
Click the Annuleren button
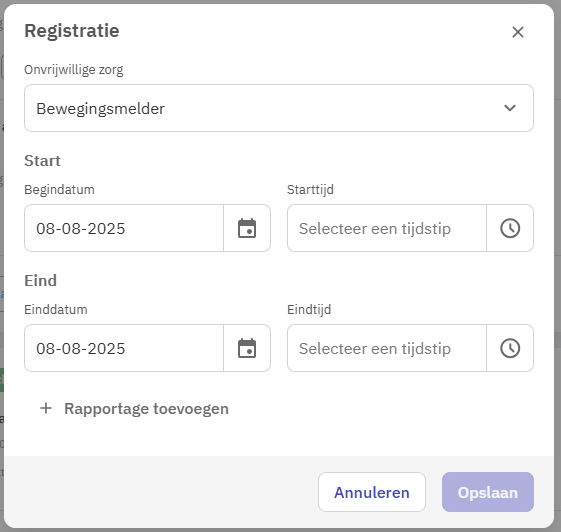372,492
